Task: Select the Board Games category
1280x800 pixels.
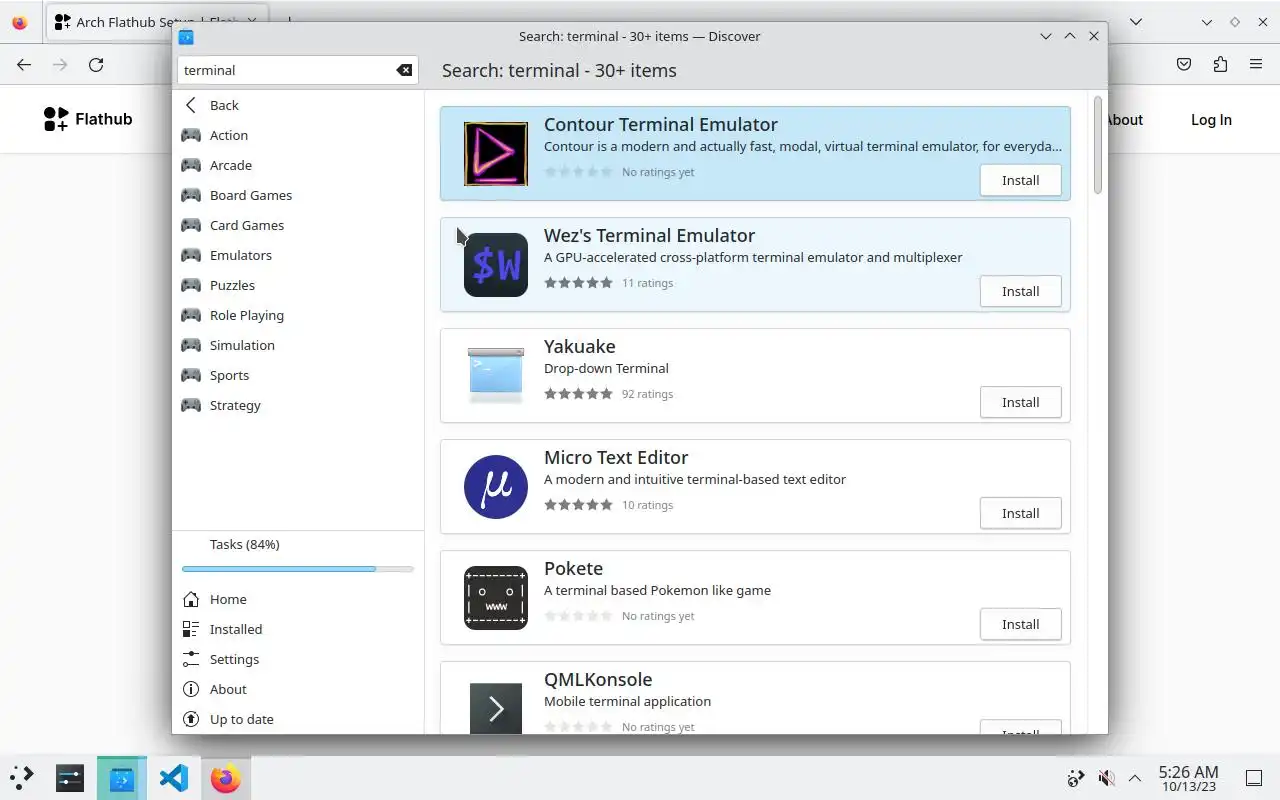Action: 298,195
